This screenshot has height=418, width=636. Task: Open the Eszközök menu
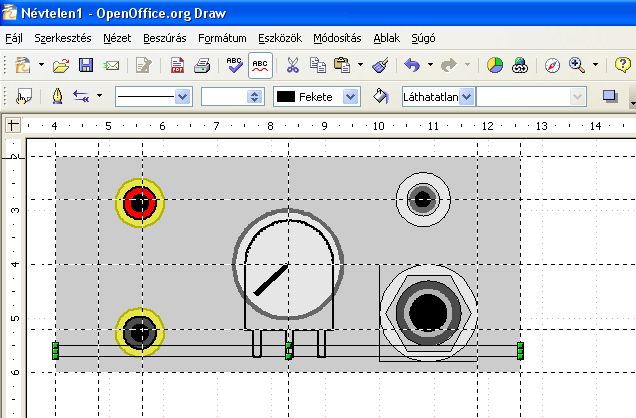(x=280, y=38)
